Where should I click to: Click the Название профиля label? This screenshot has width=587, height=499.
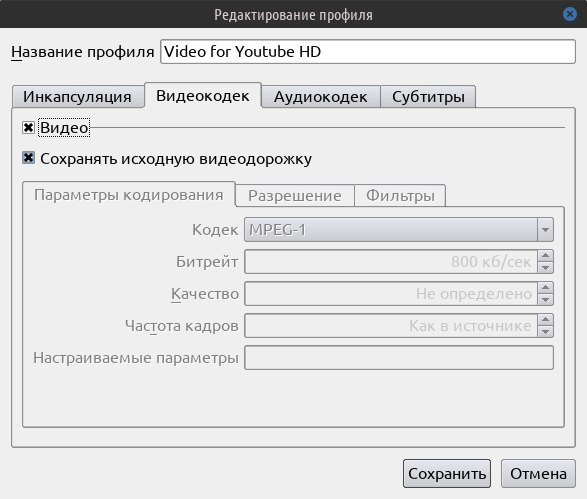(x=82, y=52)
